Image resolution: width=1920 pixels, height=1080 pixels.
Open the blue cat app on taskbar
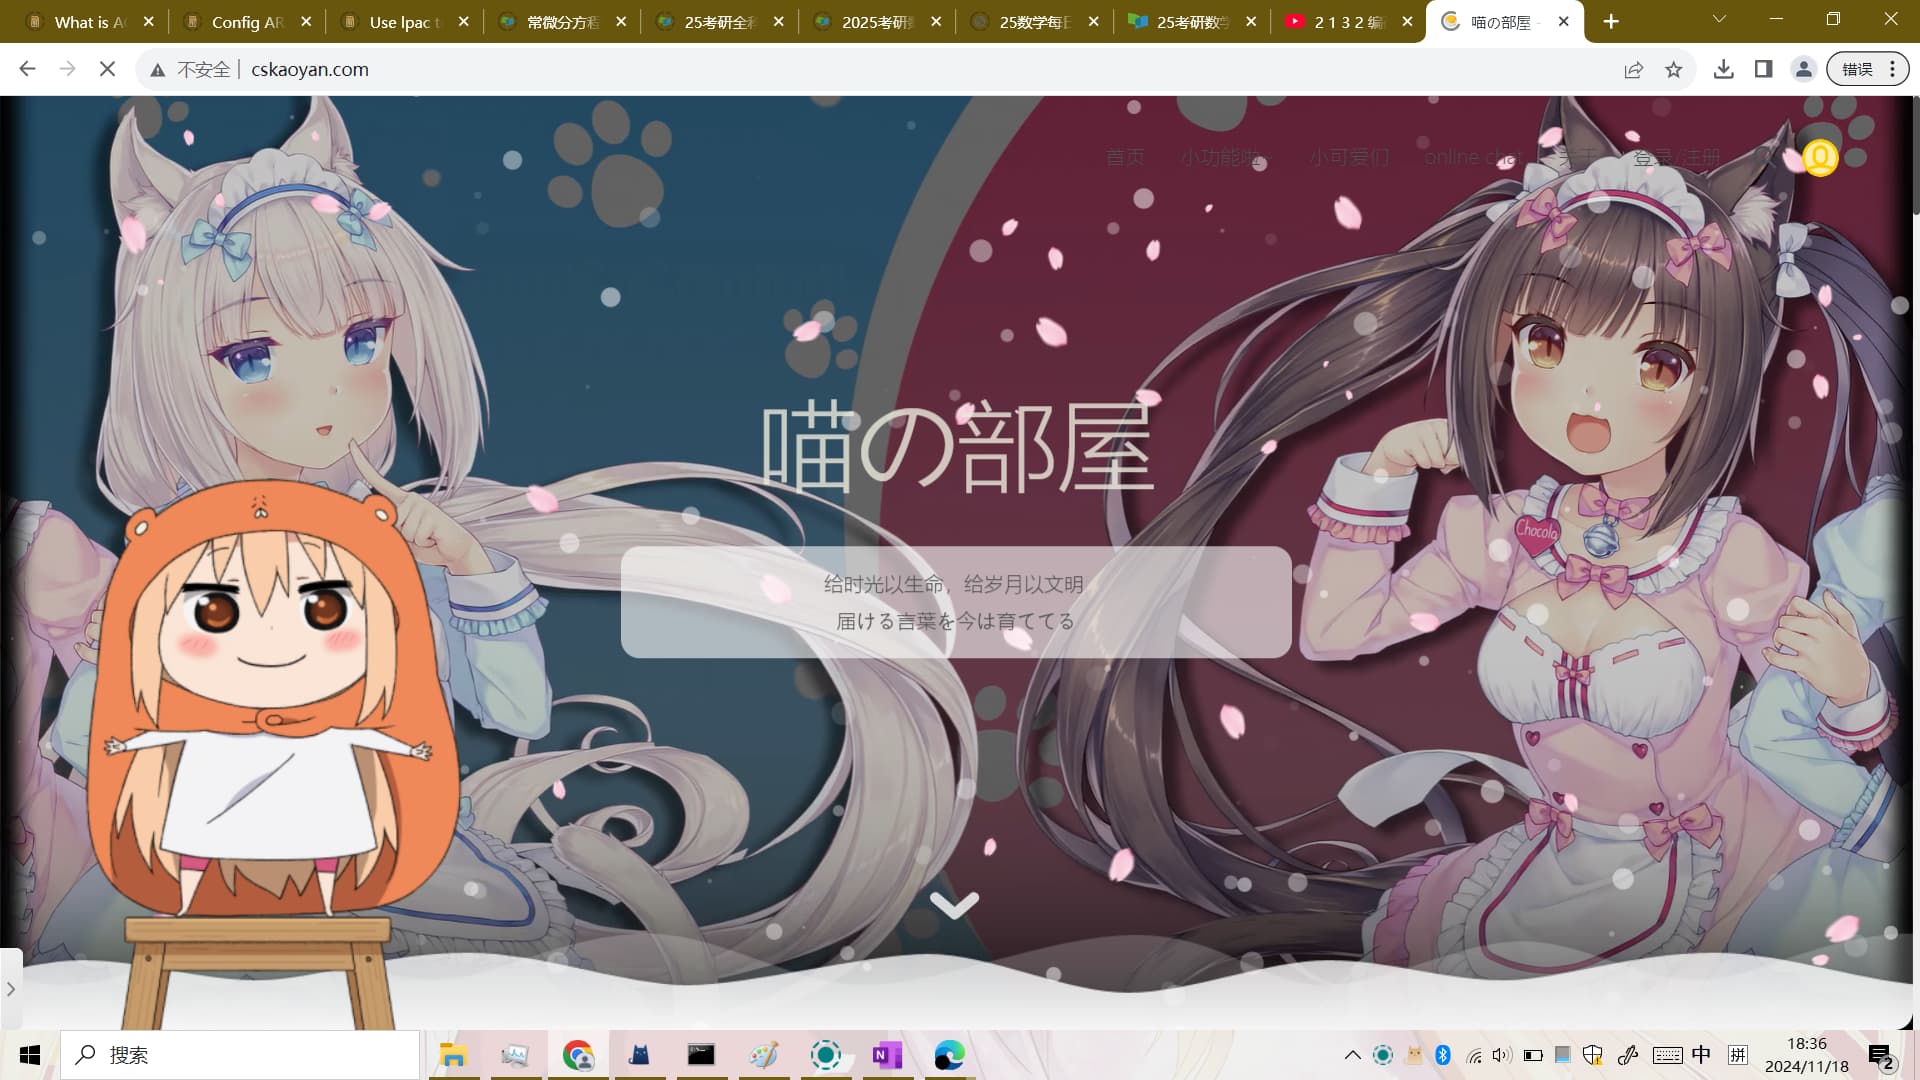tap(639, 1055)
